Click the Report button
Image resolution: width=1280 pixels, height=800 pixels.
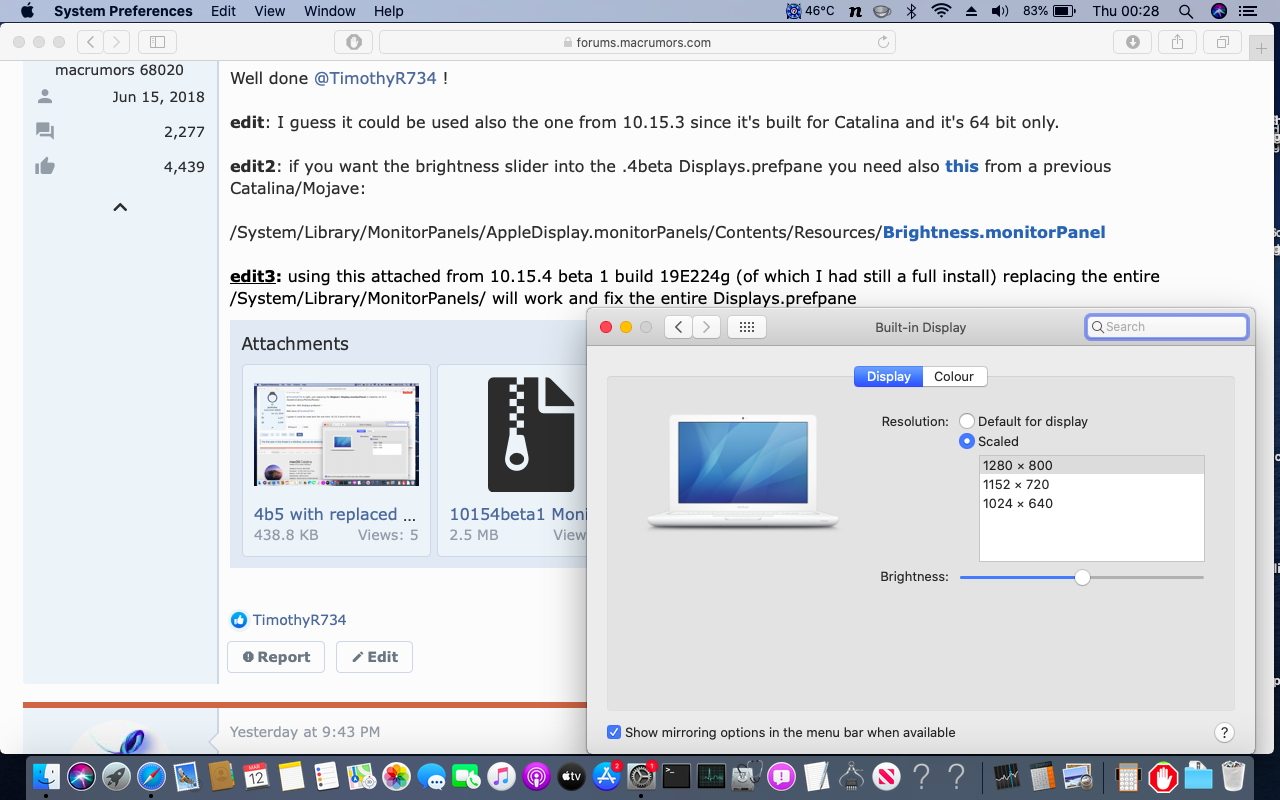(x=276, y=657)
